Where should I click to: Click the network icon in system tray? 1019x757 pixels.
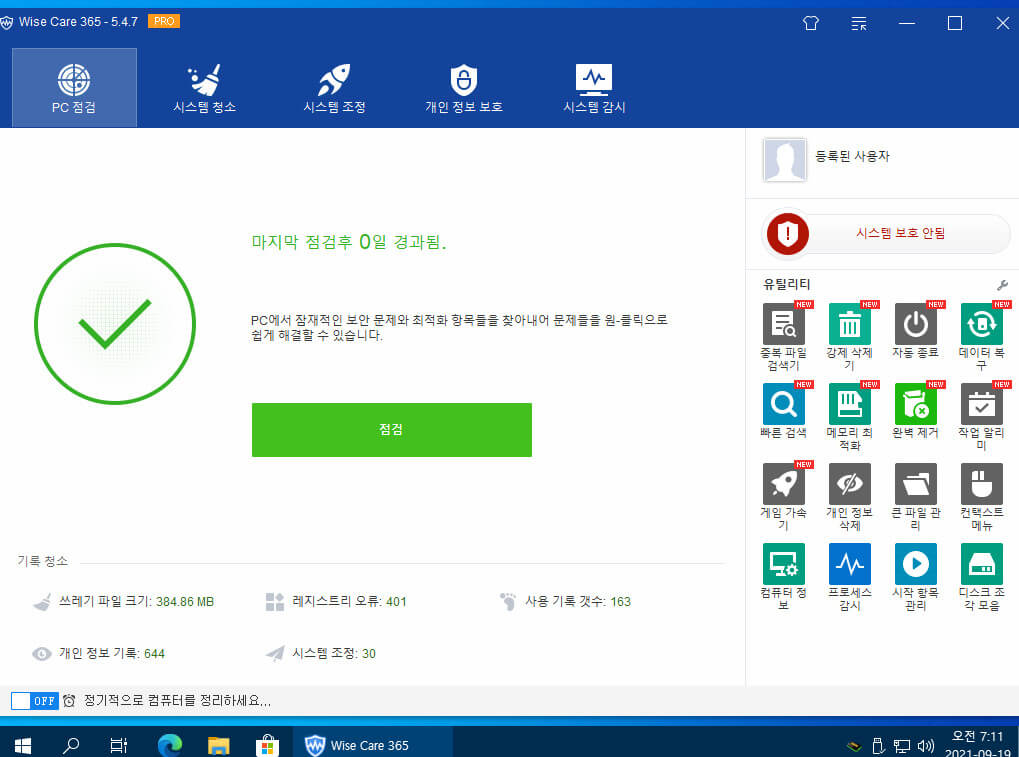(x=901, y=746)
